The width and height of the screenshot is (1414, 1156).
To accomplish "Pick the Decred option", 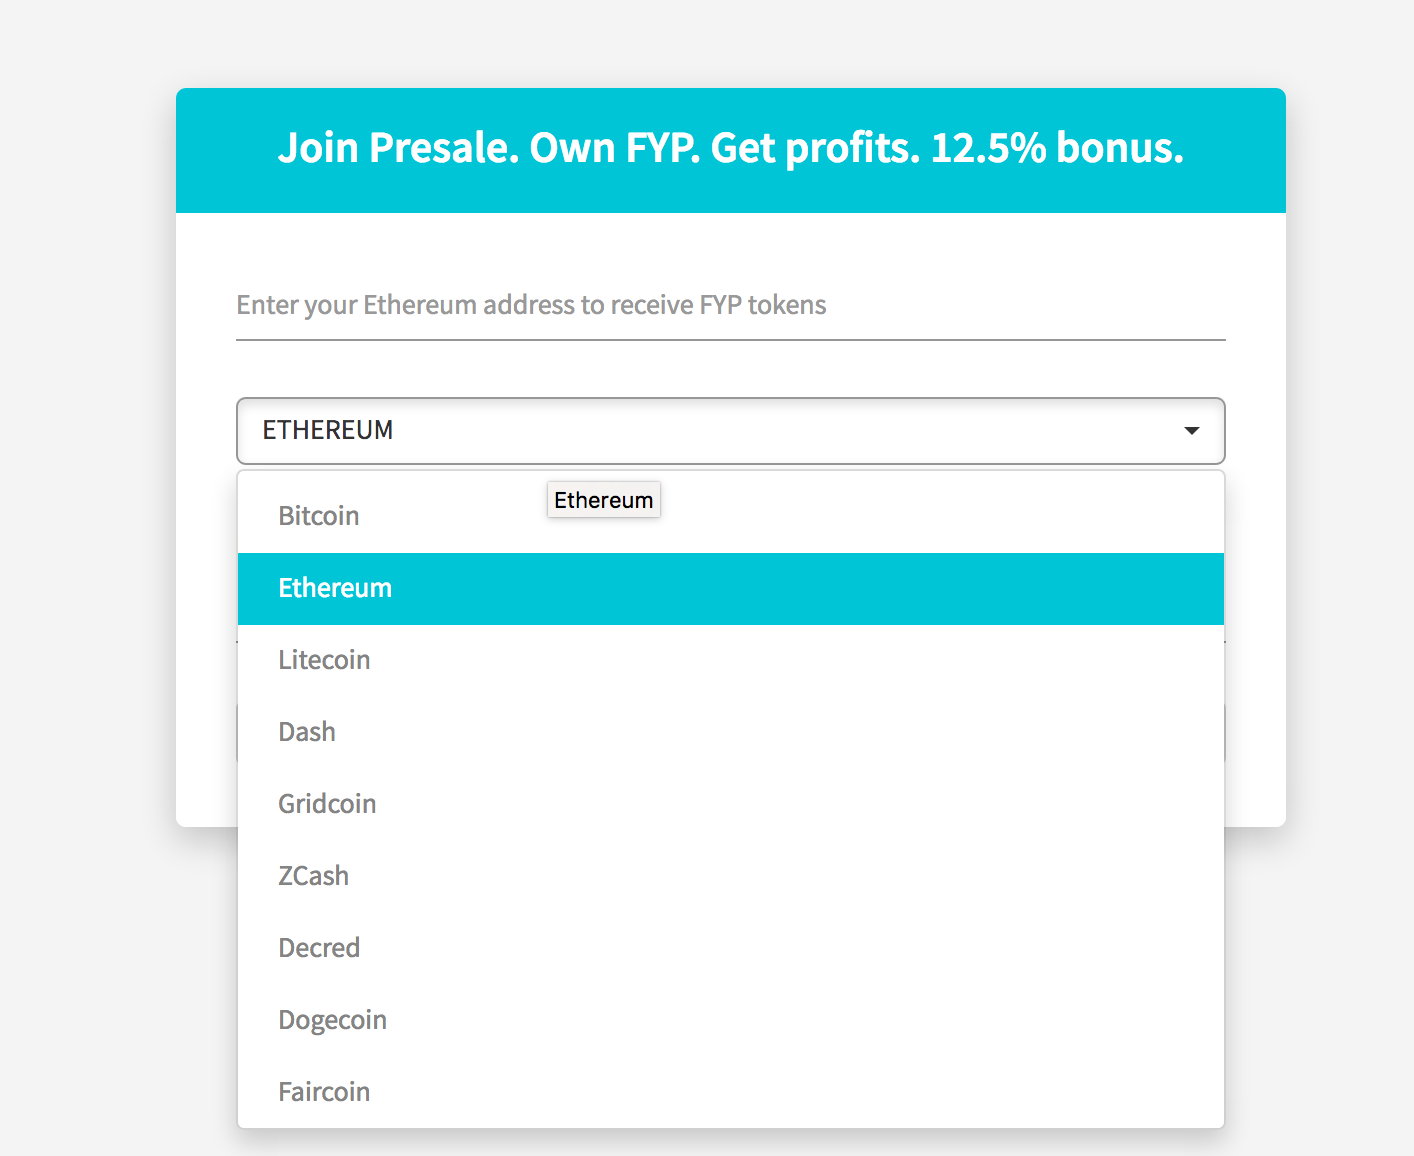I will (319, 948).
